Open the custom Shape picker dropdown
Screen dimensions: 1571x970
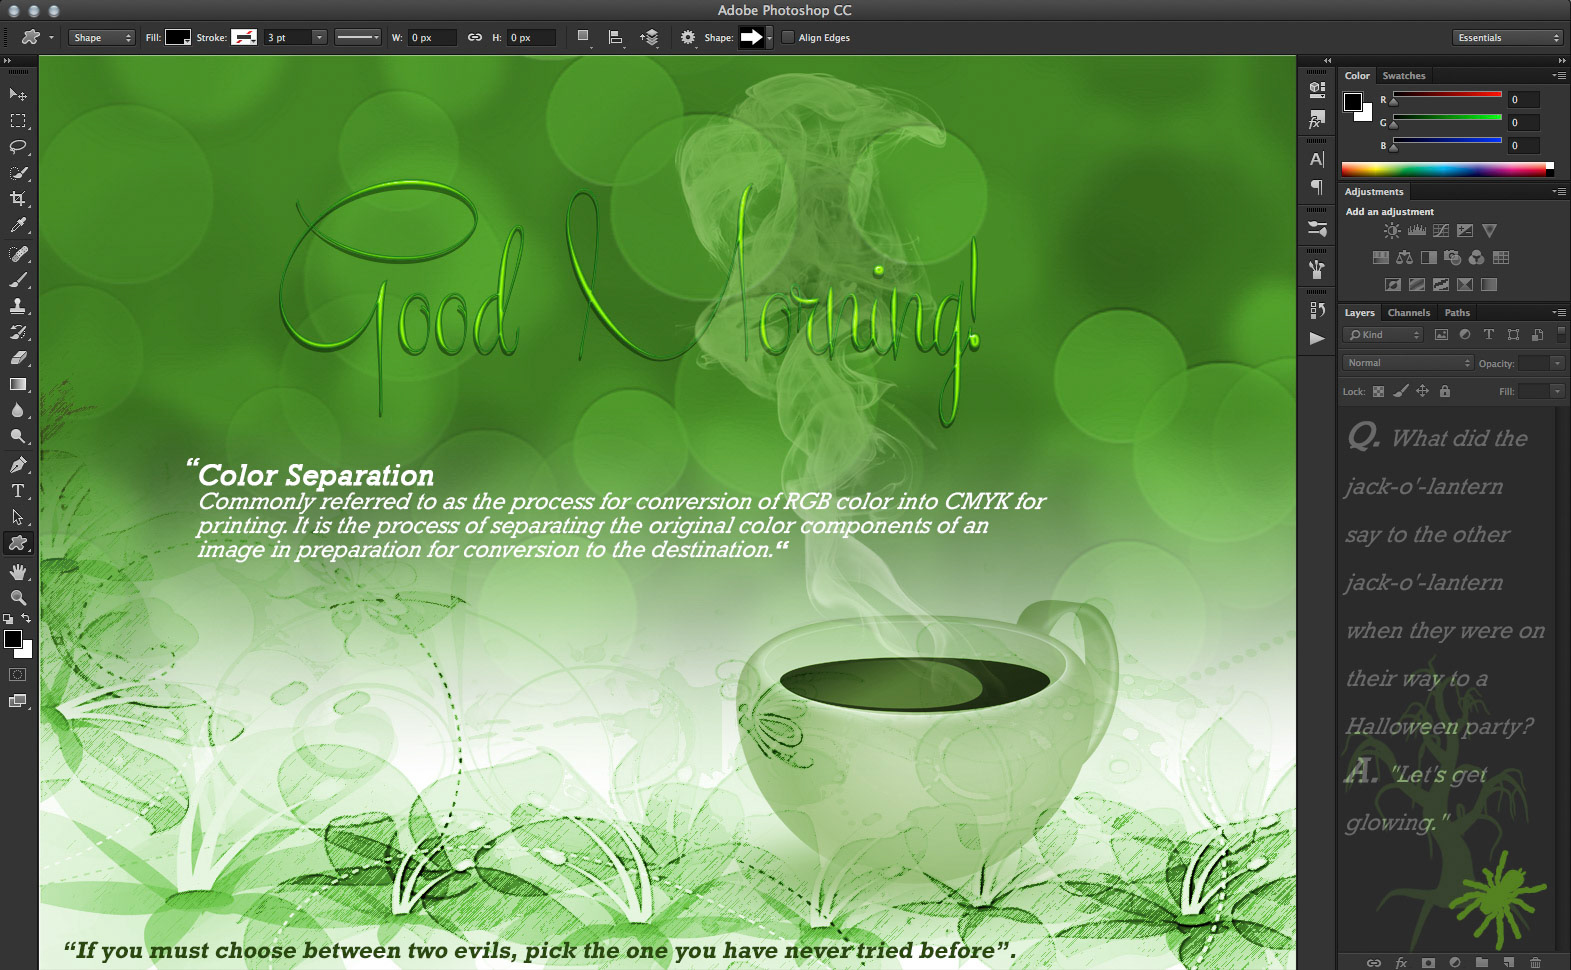coord(768,38)
